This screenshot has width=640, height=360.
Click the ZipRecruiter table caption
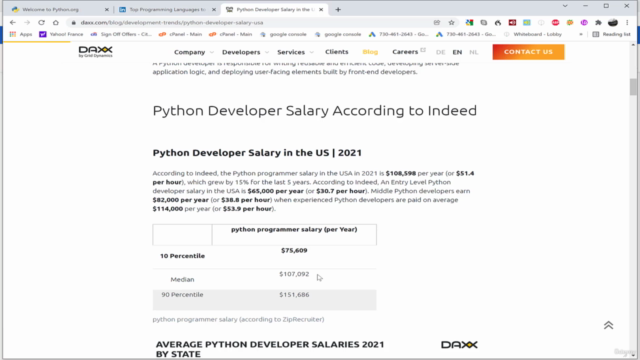[238, 319]
